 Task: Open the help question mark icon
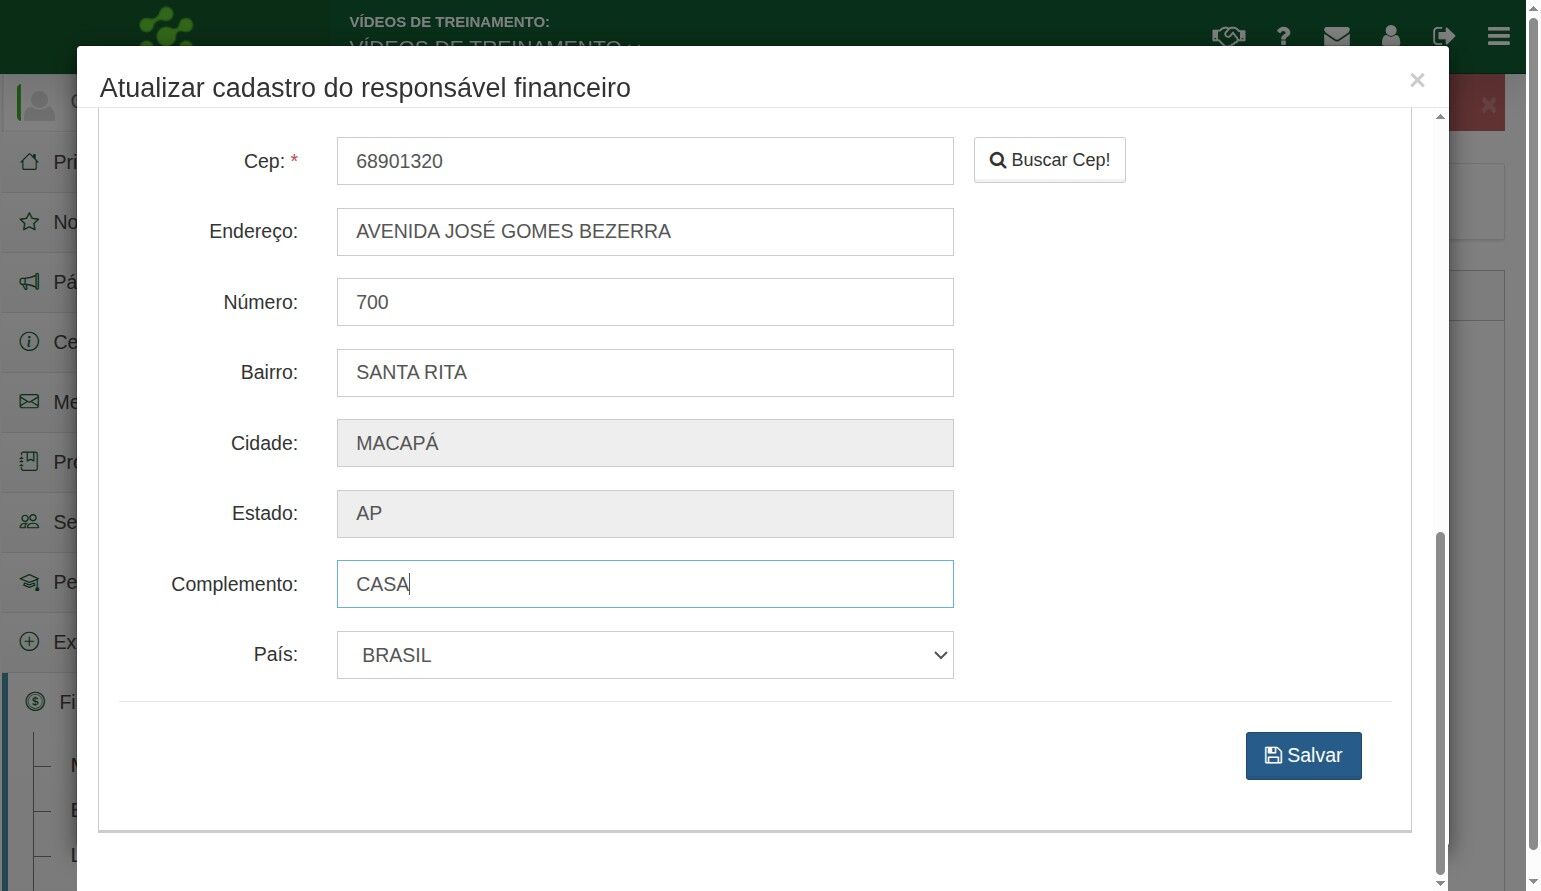(x=1283, y=36)
